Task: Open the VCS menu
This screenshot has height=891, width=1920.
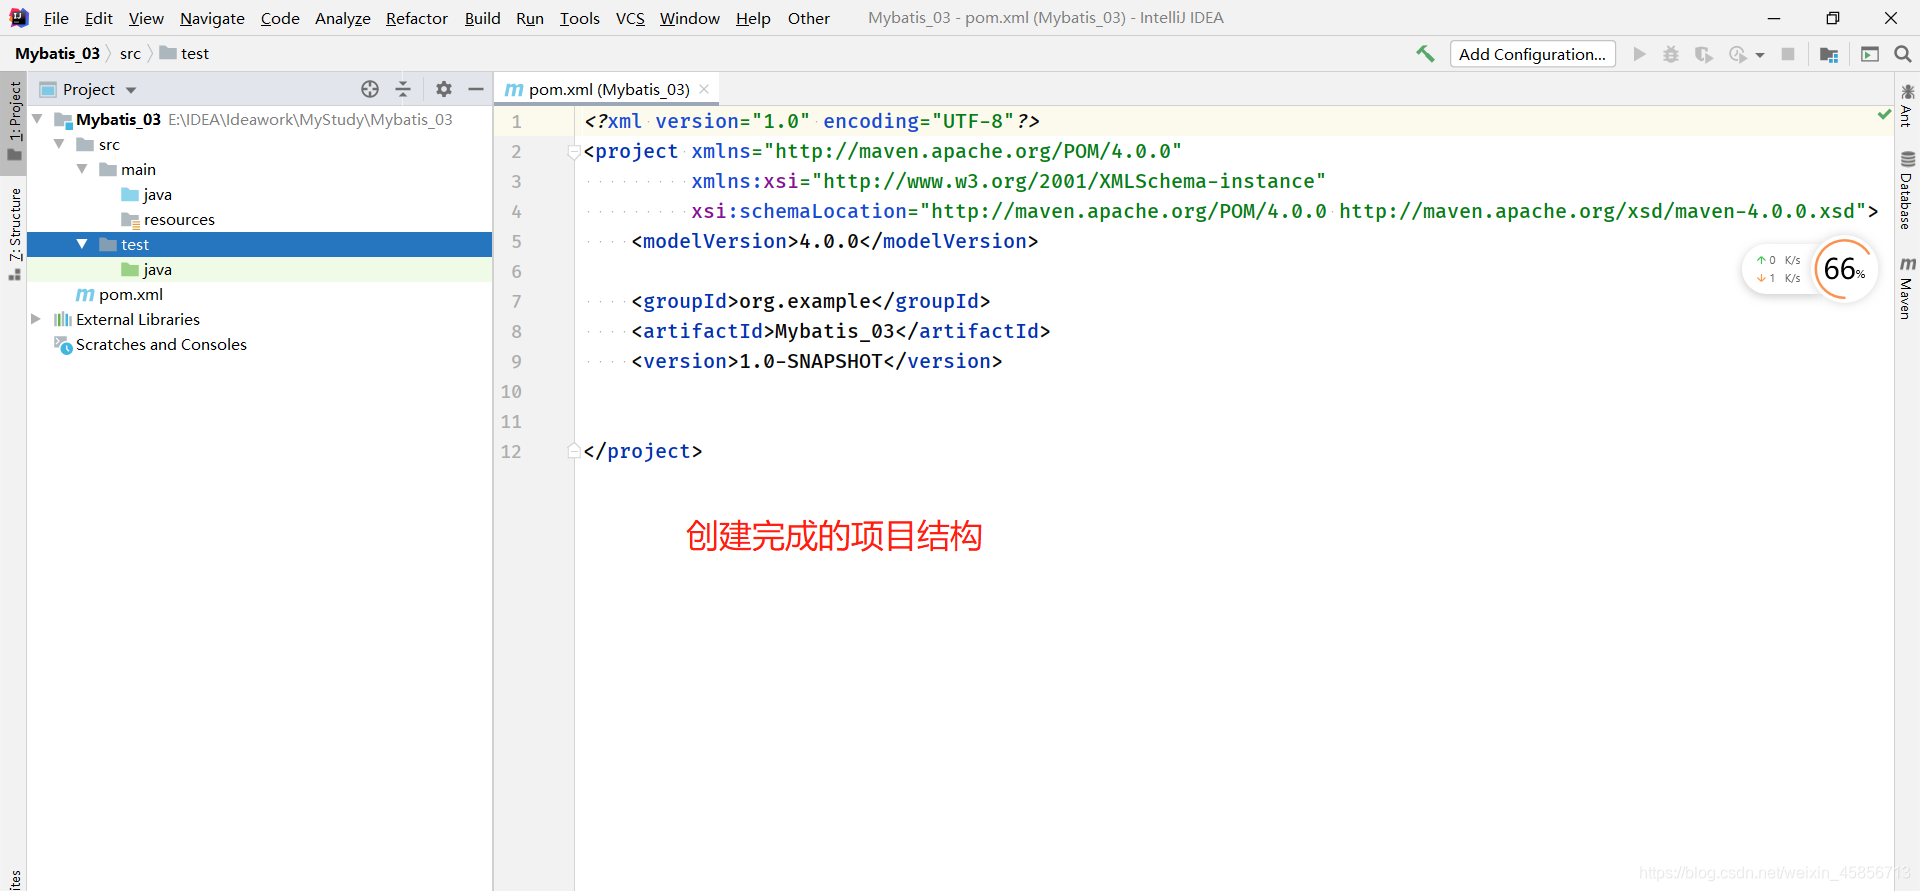Action: [x=630, y=18]
